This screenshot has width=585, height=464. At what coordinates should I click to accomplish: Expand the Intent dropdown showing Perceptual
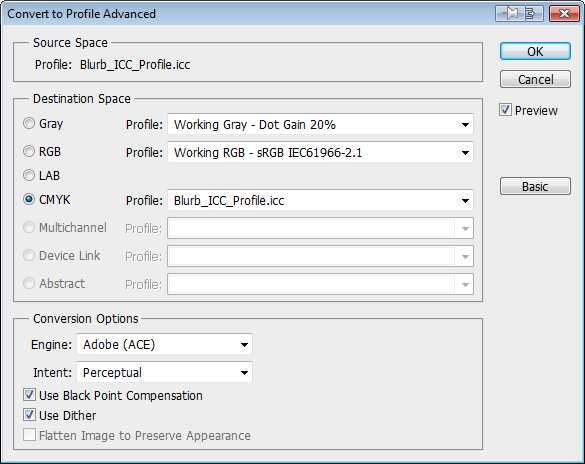(x=165, y=372)
